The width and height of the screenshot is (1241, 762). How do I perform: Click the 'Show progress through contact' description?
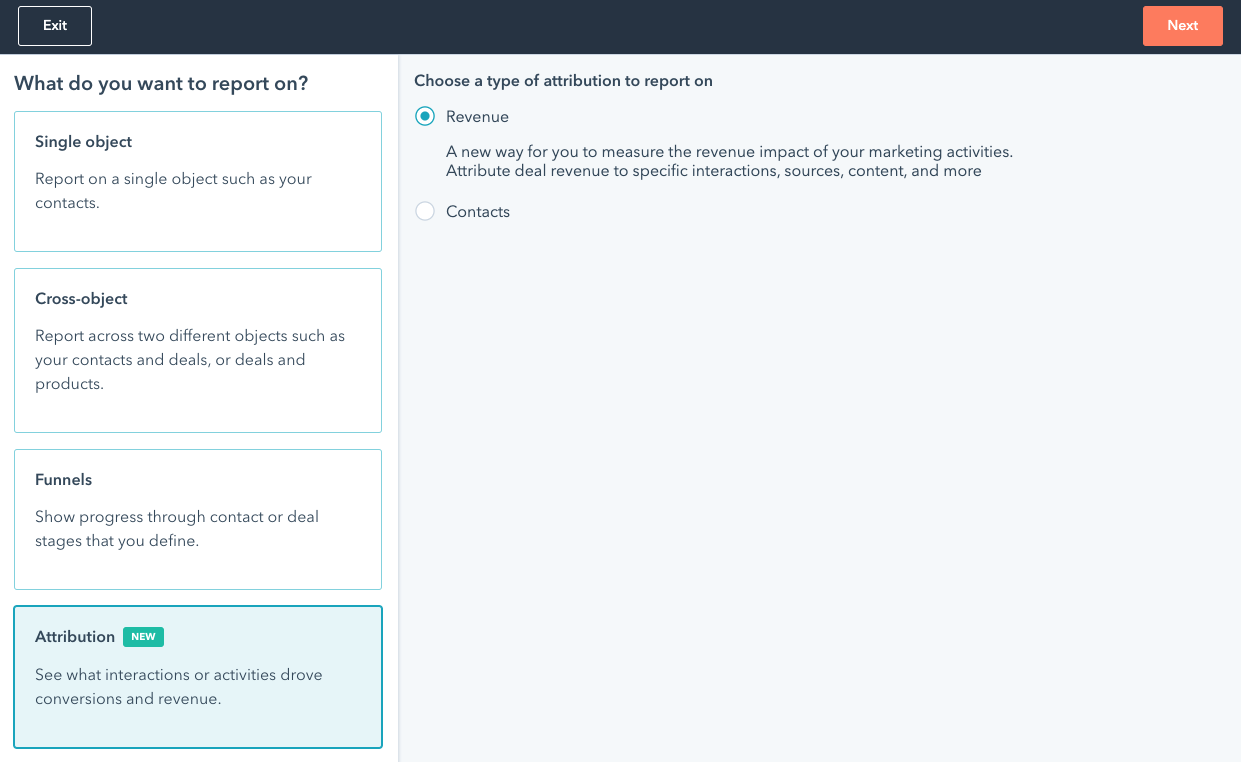point(177,529)
